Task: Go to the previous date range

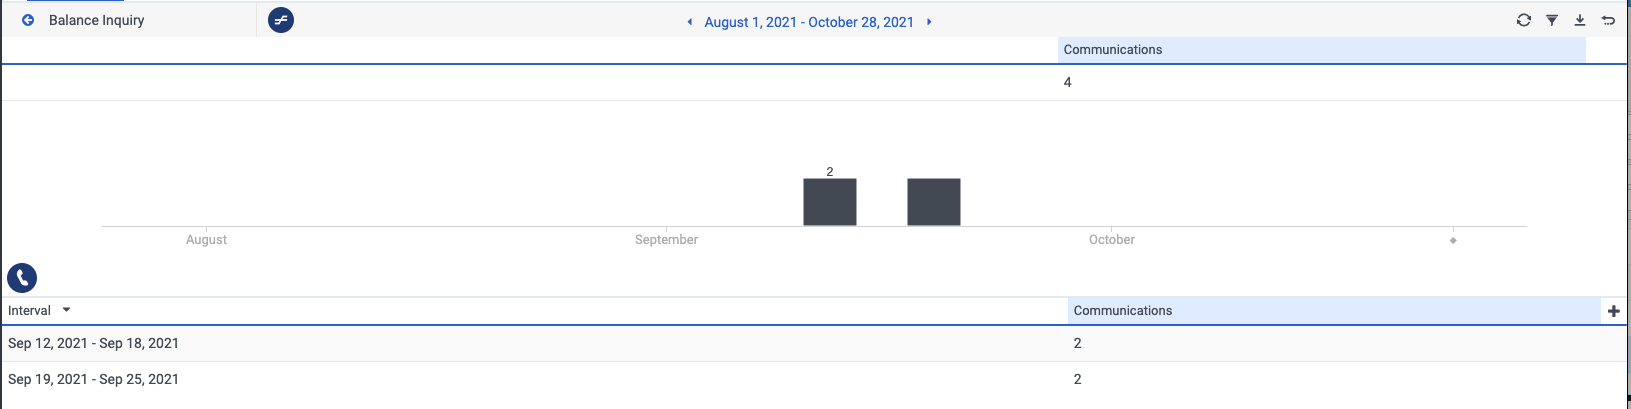Action: coord(689,22)
